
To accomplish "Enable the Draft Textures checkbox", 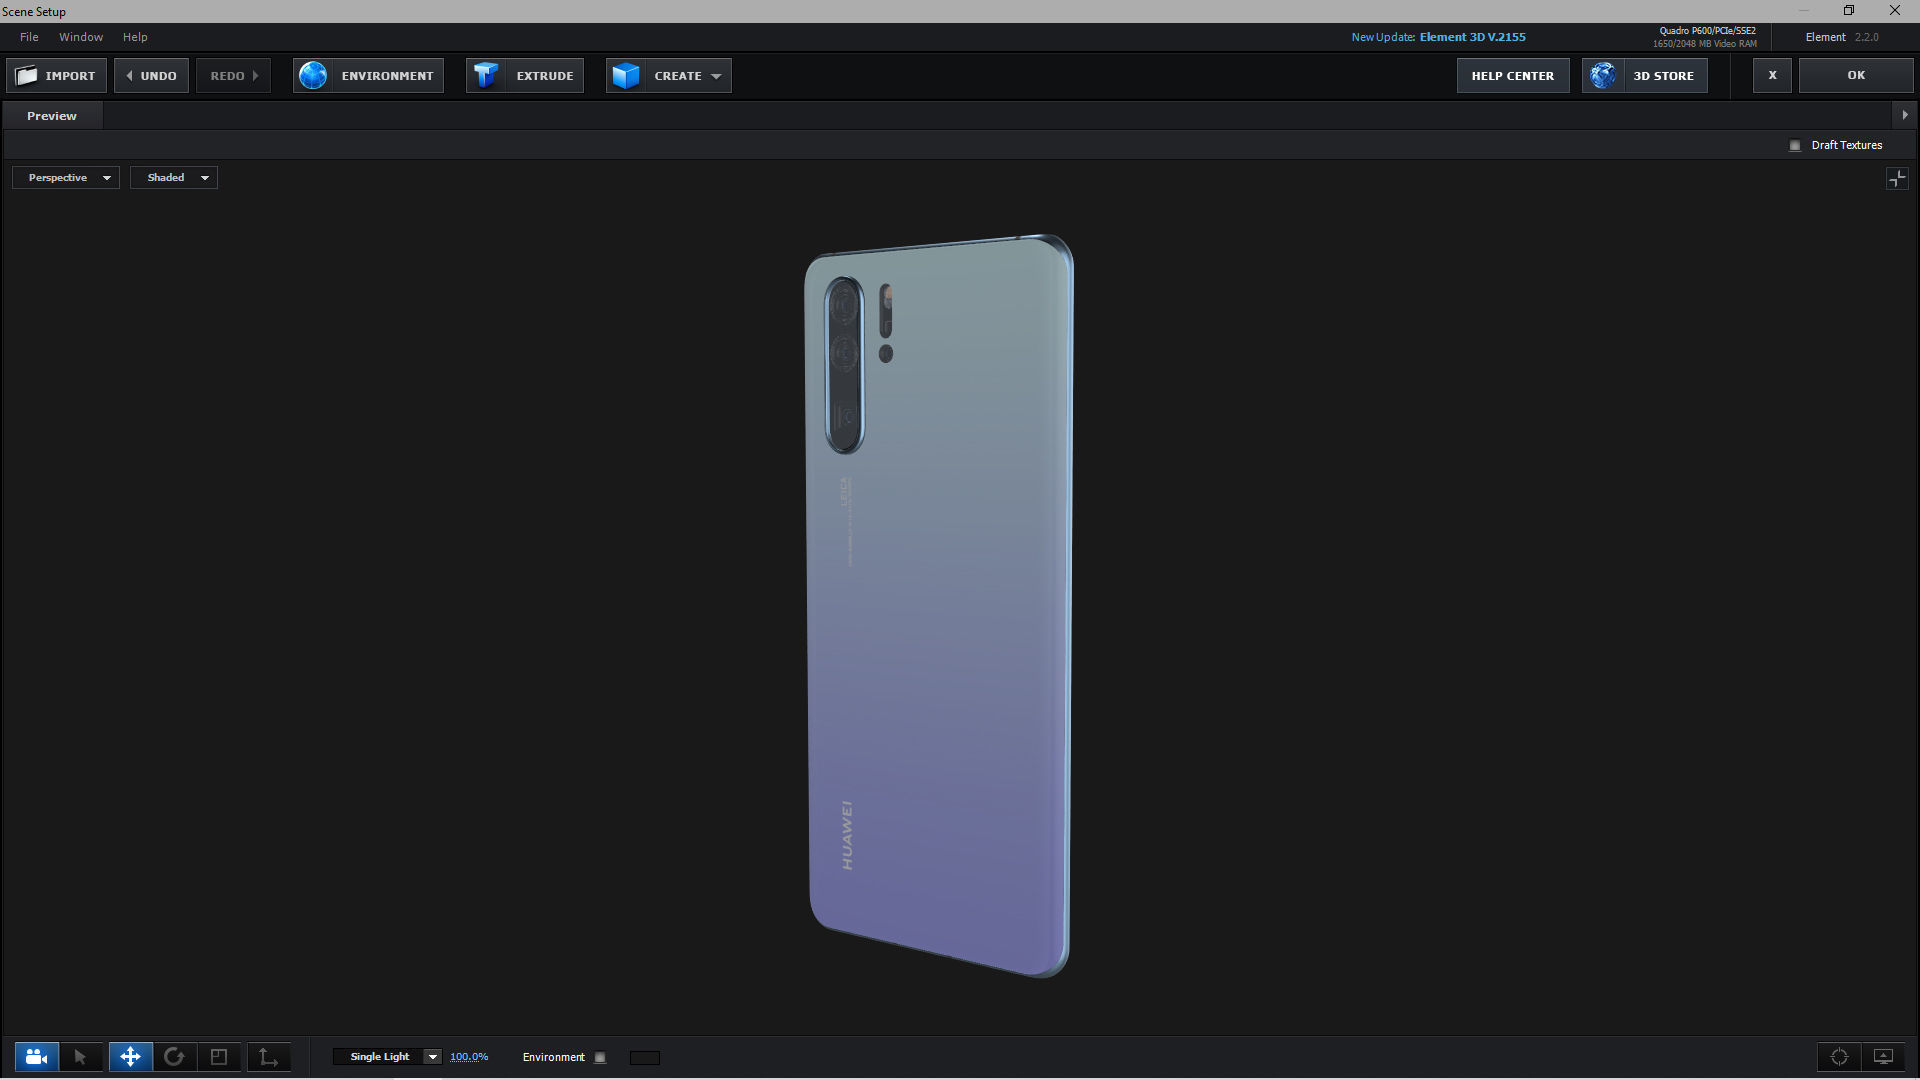I will click(1795, 146).
